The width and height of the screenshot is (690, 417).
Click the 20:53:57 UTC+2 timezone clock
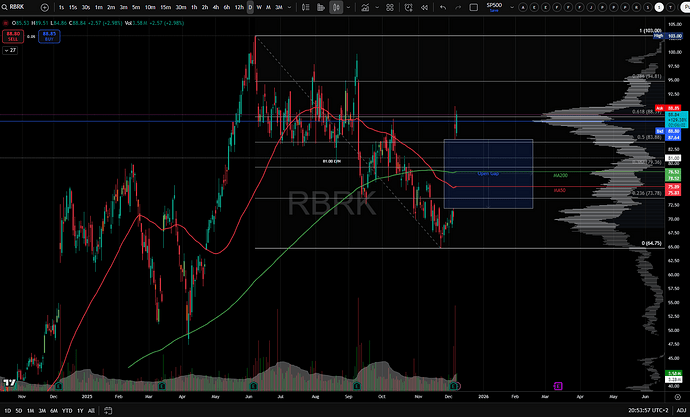pos(648,410)
